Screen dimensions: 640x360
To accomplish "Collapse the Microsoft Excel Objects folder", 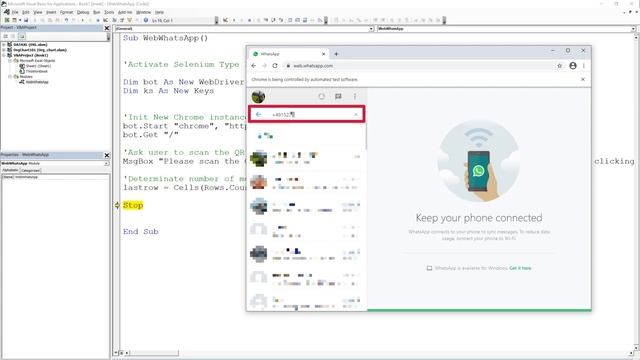I will [10, 60].
